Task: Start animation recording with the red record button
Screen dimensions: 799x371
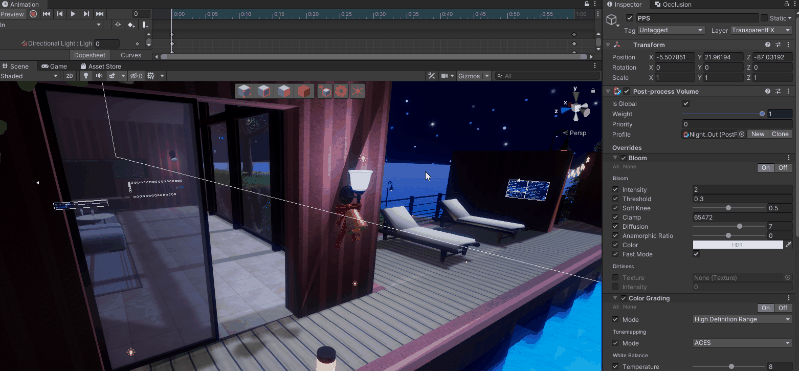Action: 33,14
